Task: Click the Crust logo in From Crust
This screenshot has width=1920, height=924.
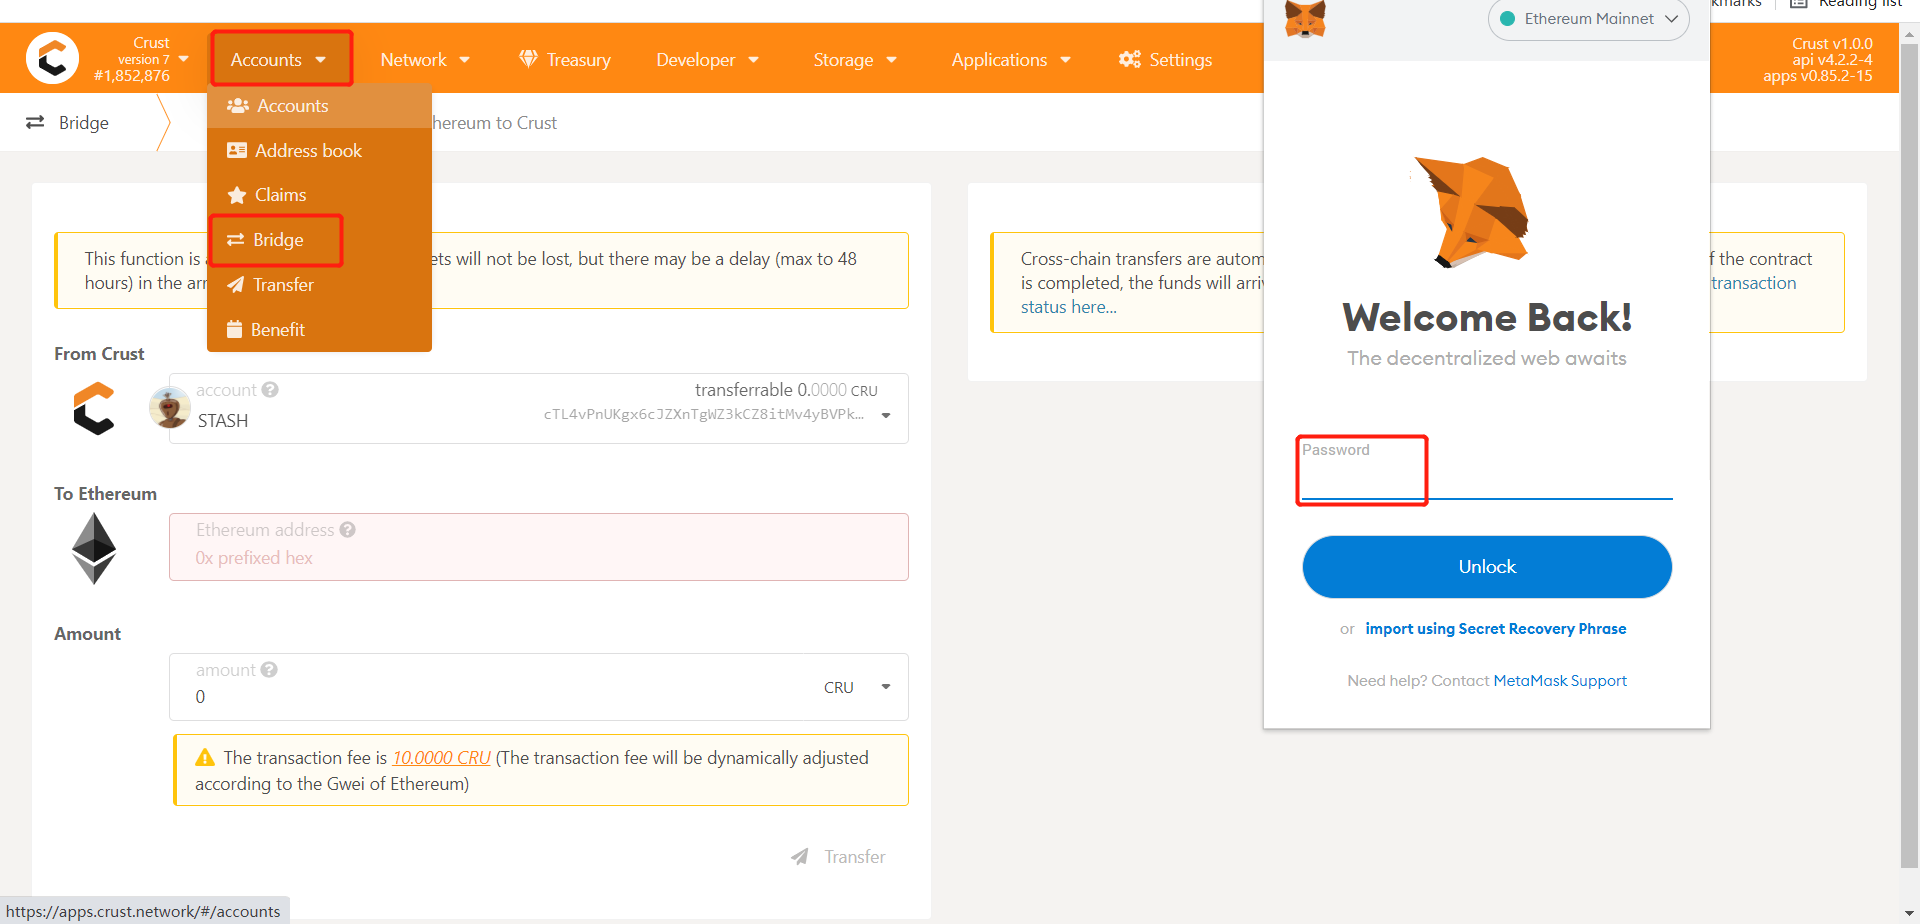Action: coord(94,408)
